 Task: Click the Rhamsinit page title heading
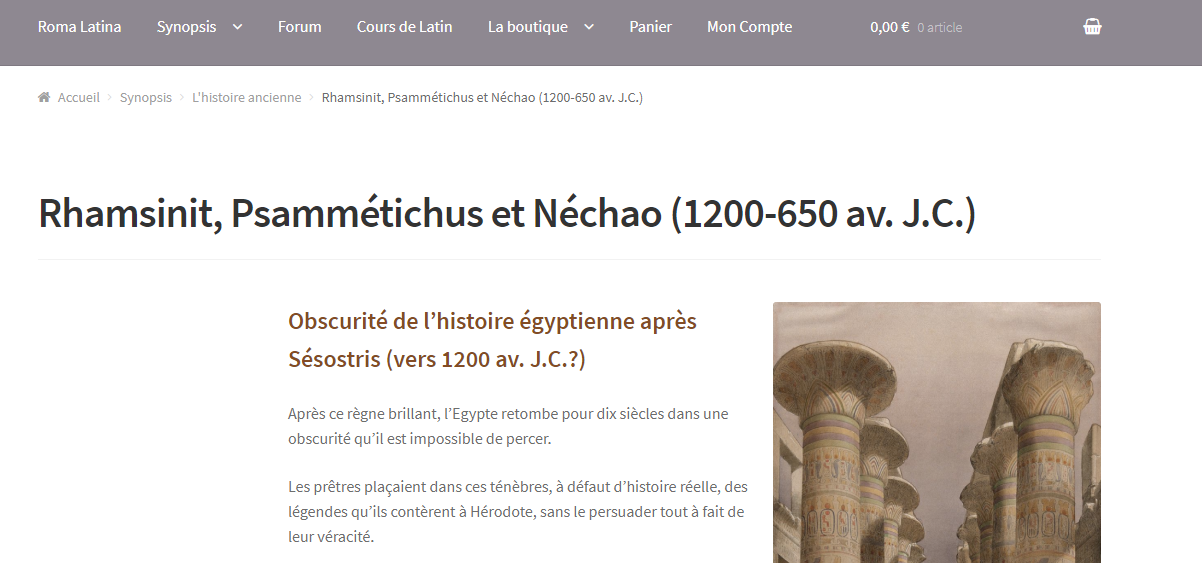(506, 215)
